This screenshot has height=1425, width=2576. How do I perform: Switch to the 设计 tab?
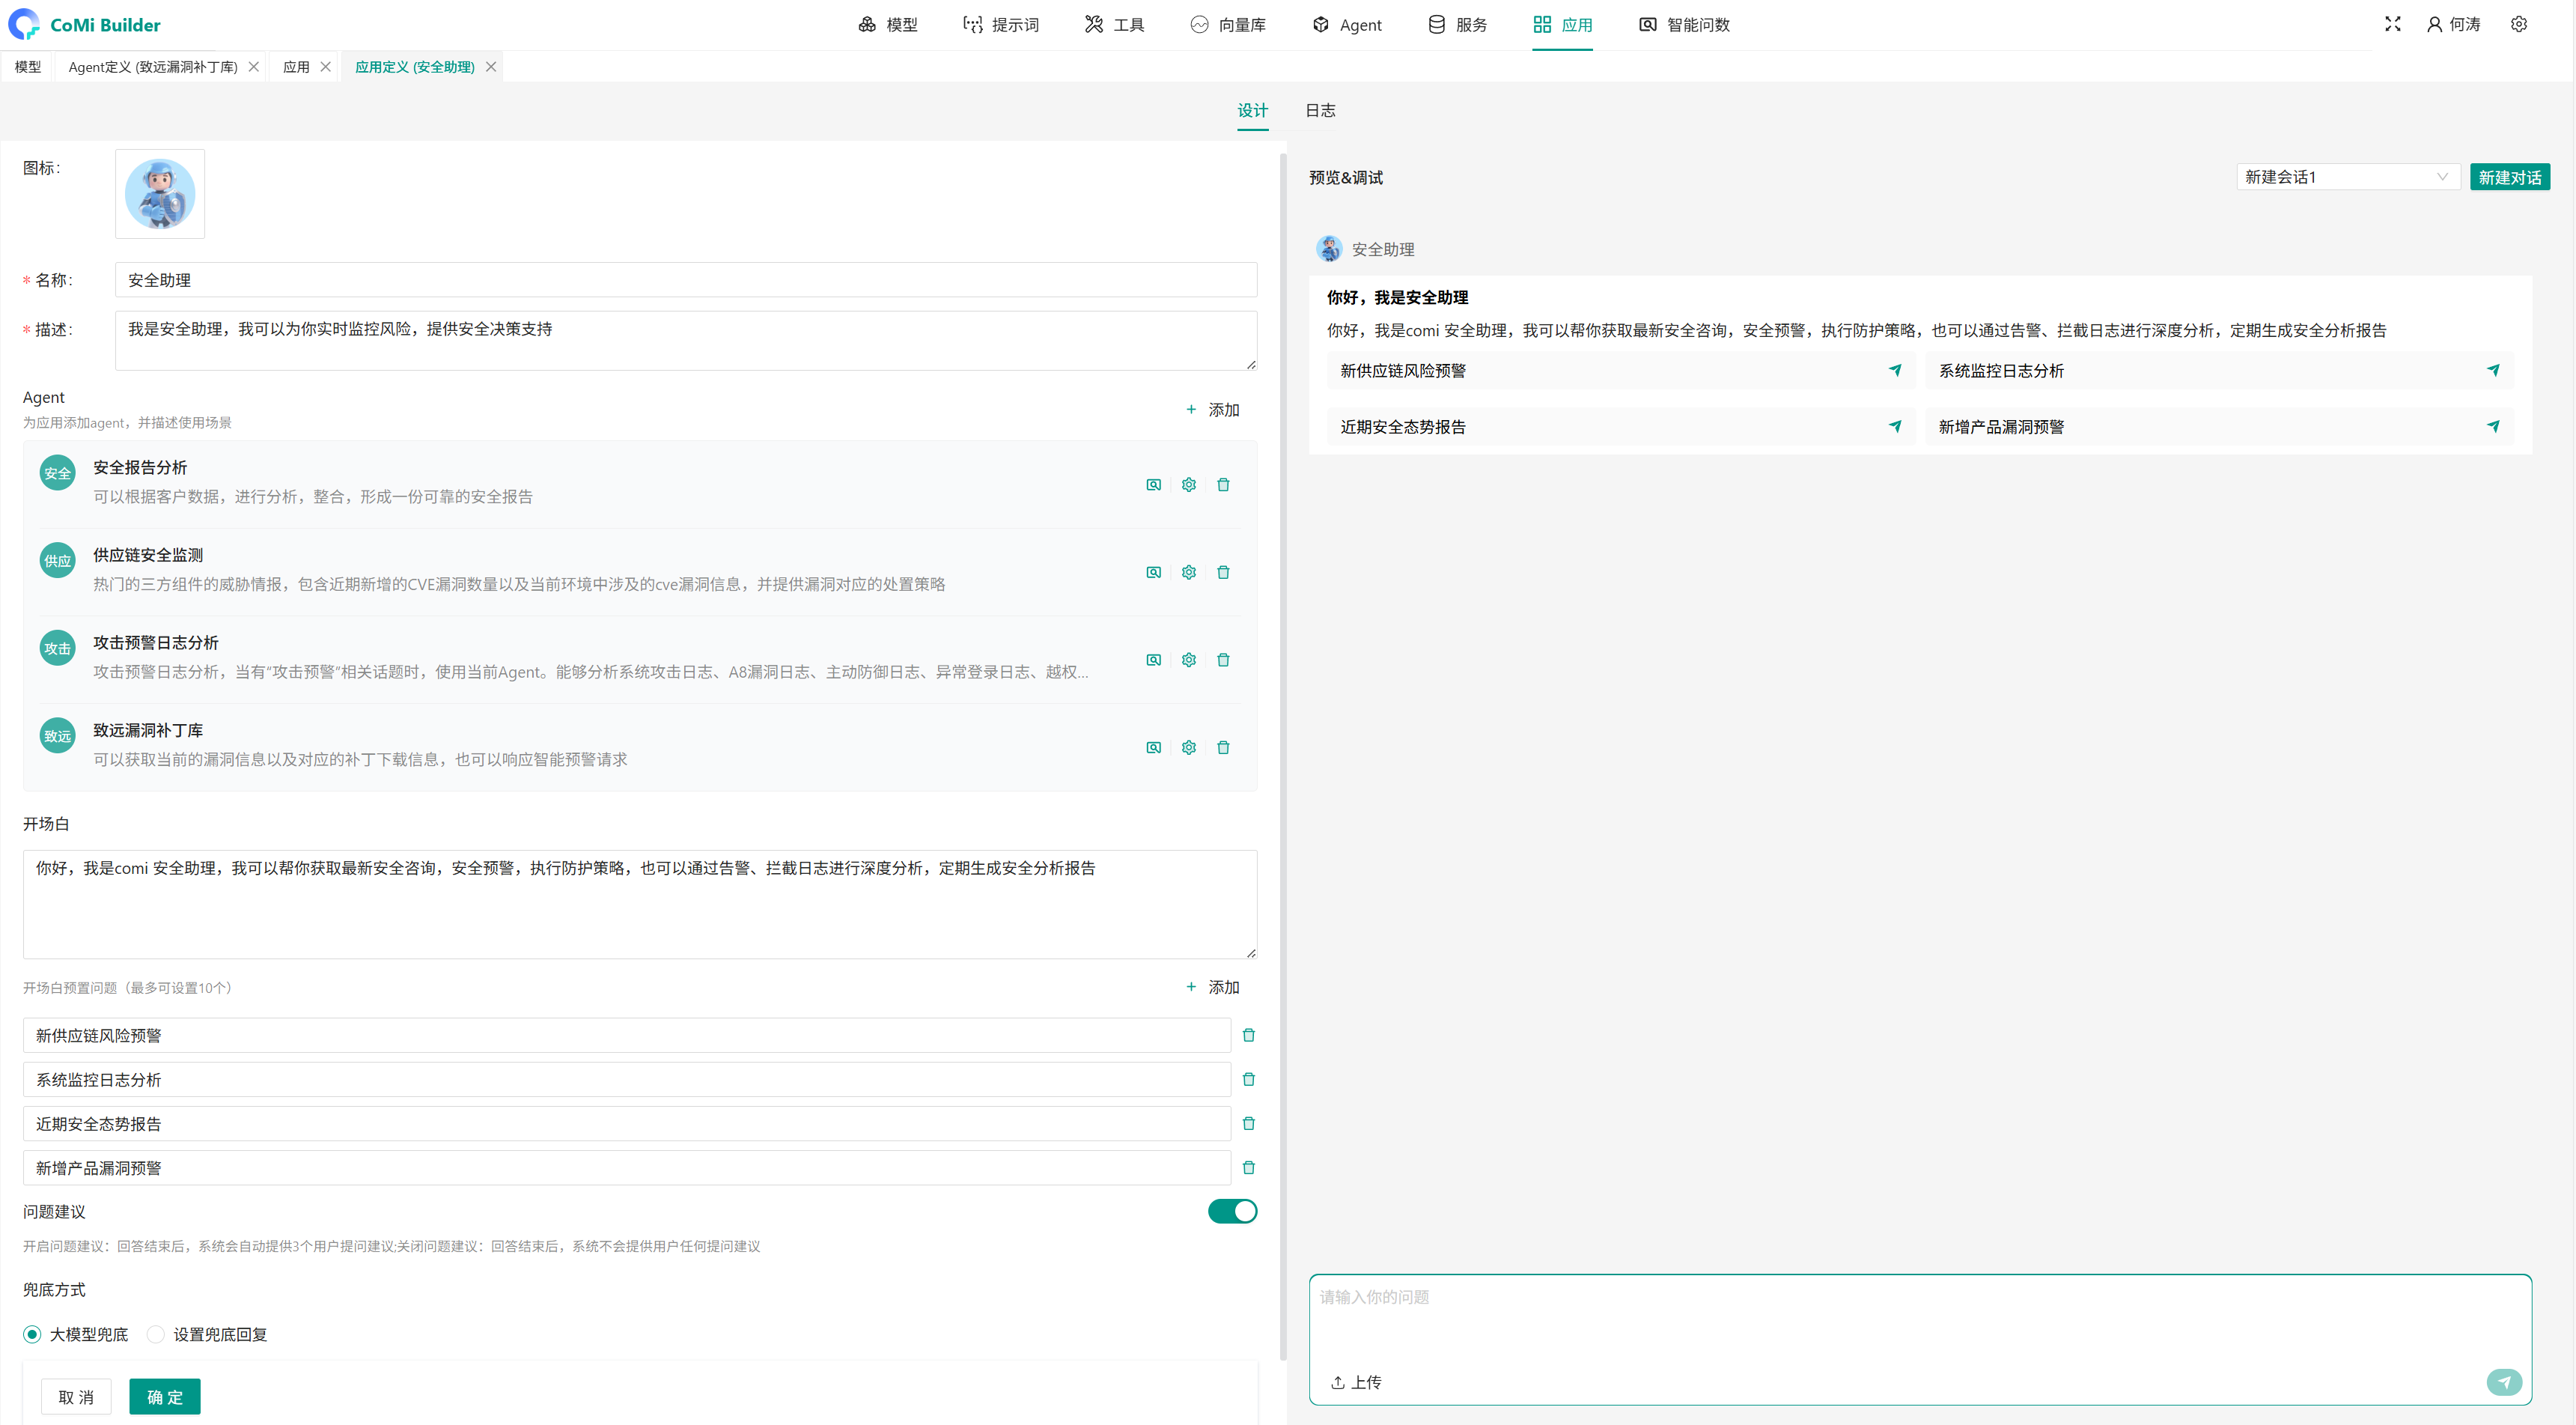click(1253, 111)
